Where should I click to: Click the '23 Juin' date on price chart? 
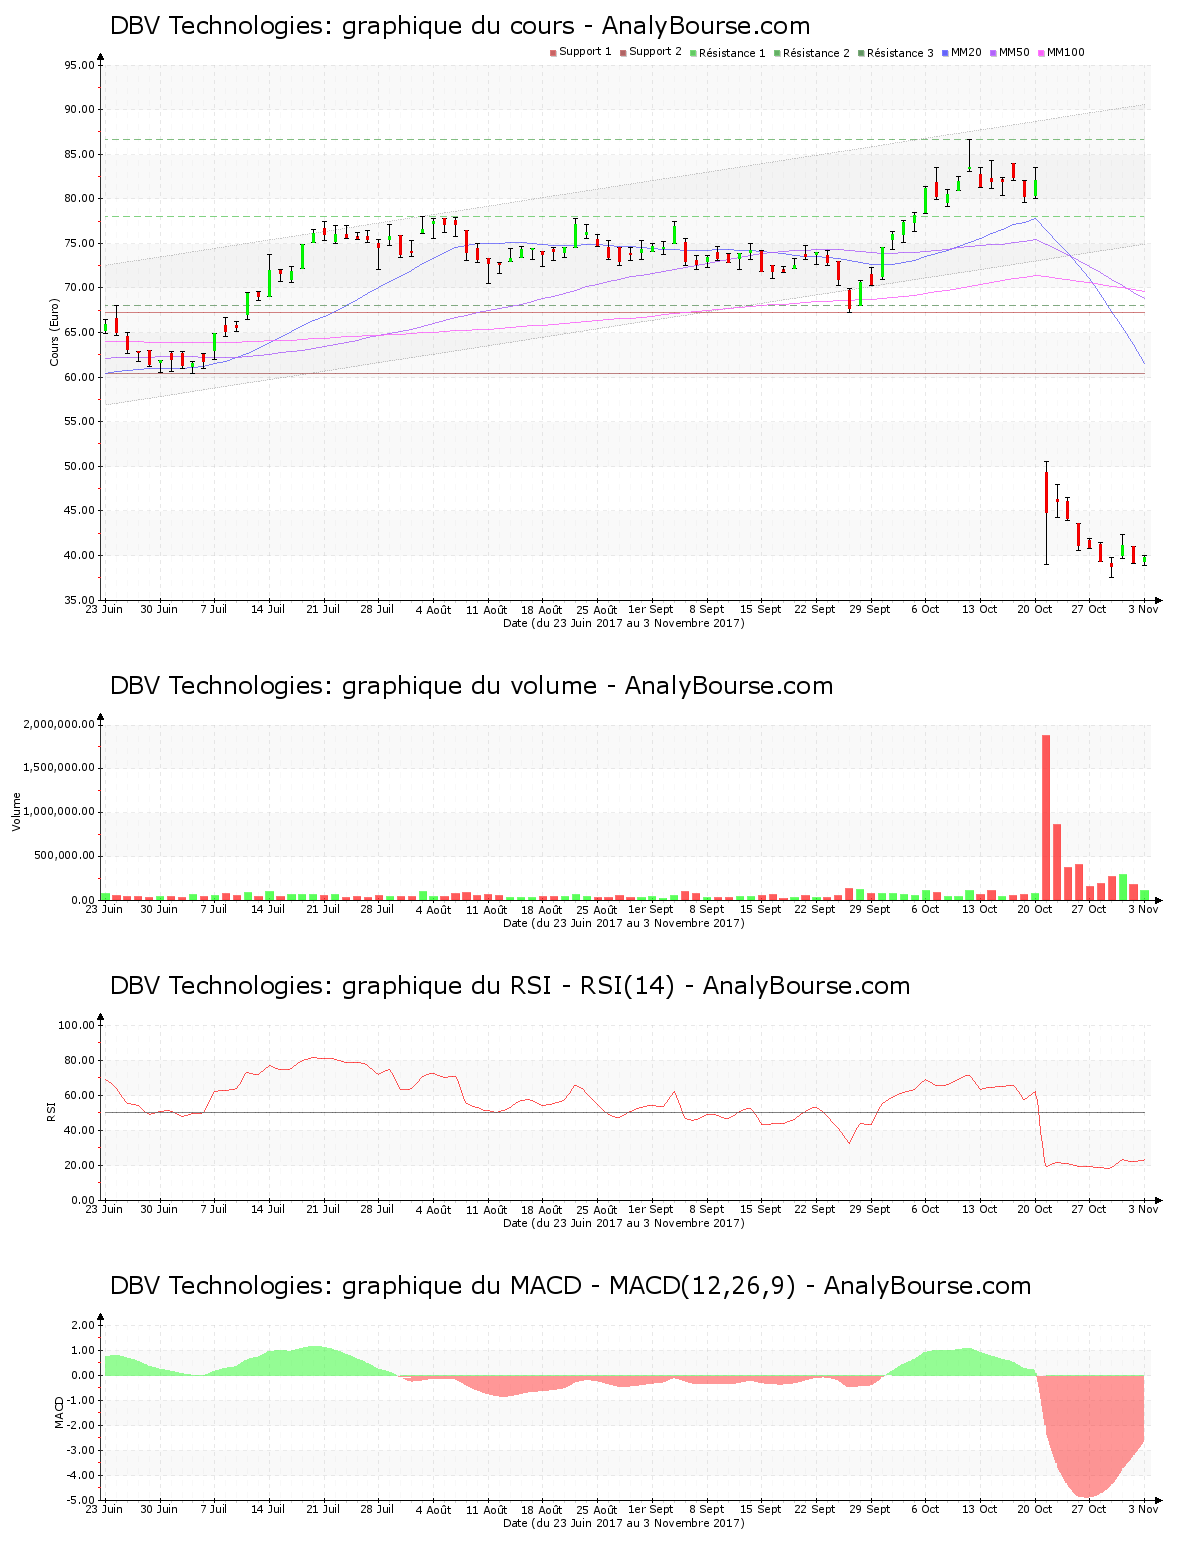tap(104, 609)
